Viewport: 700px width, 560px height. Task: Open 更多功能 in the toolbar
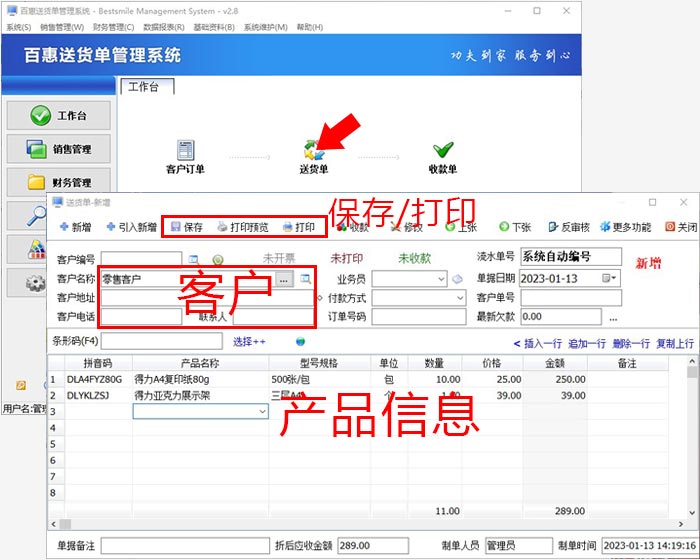625,227
